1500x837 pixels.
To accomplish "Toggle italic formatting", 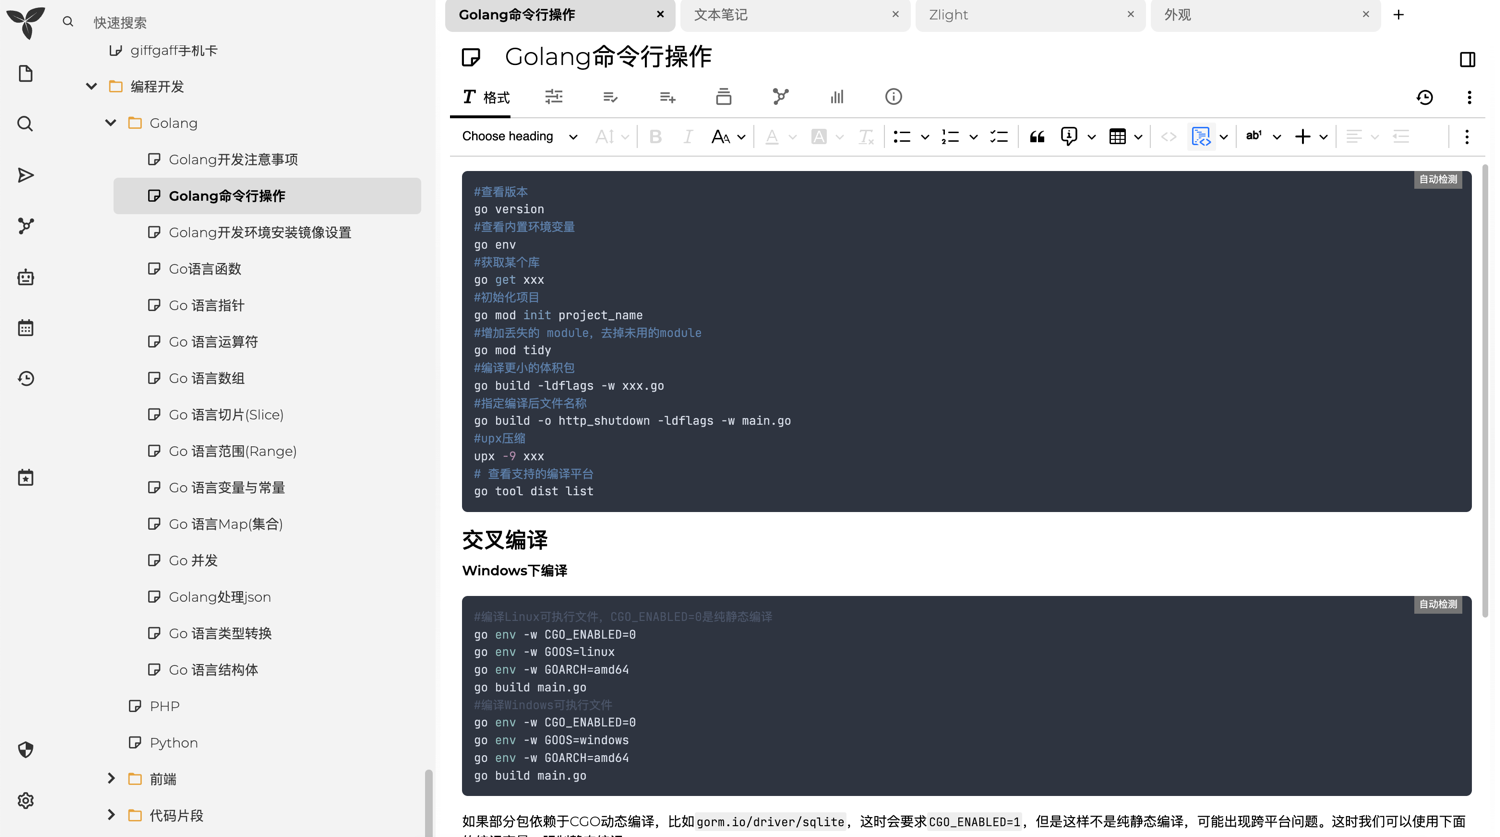I will [x=687, y=137].
